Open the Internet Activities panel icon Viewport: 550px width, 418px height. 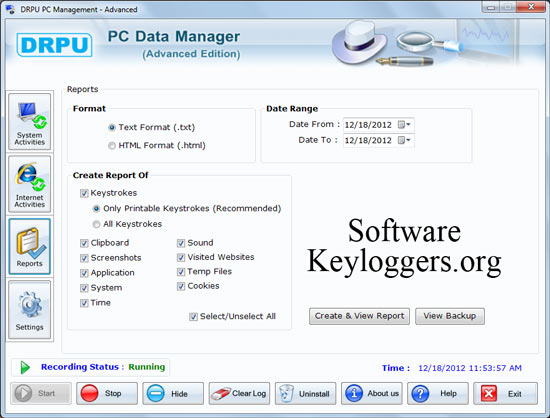(x=30, y=177)
